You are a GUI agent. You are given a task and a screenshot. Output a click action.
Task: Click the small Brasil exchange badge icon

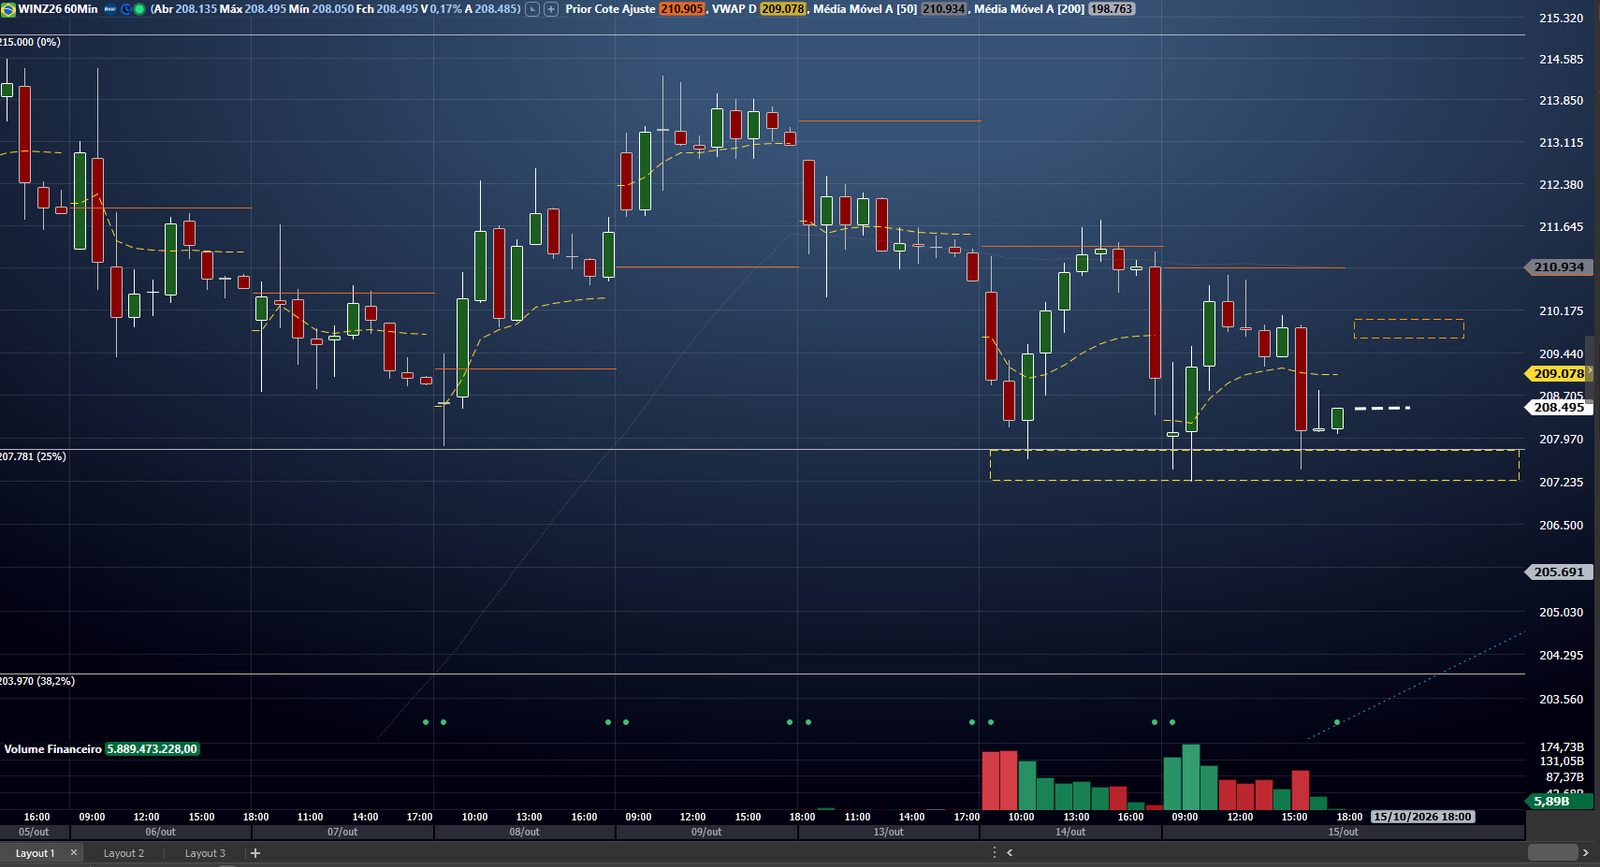[110, 9]
